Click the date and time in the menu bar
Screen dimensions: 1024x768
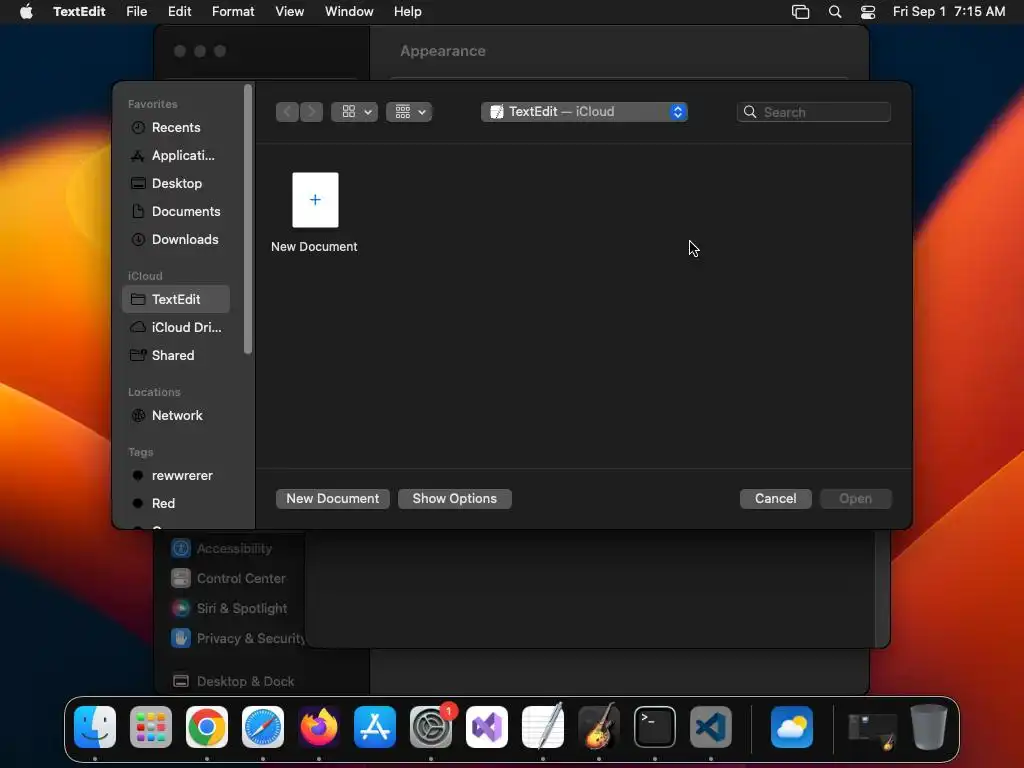949,12
